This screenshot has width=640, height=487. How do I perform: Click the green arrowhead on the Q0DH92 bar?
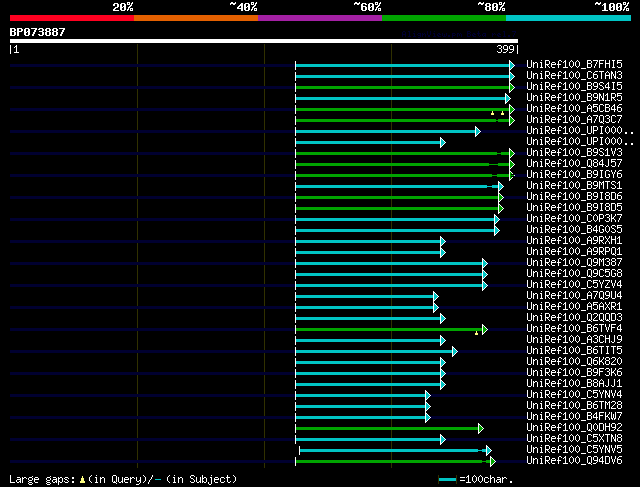coord(481,429)
